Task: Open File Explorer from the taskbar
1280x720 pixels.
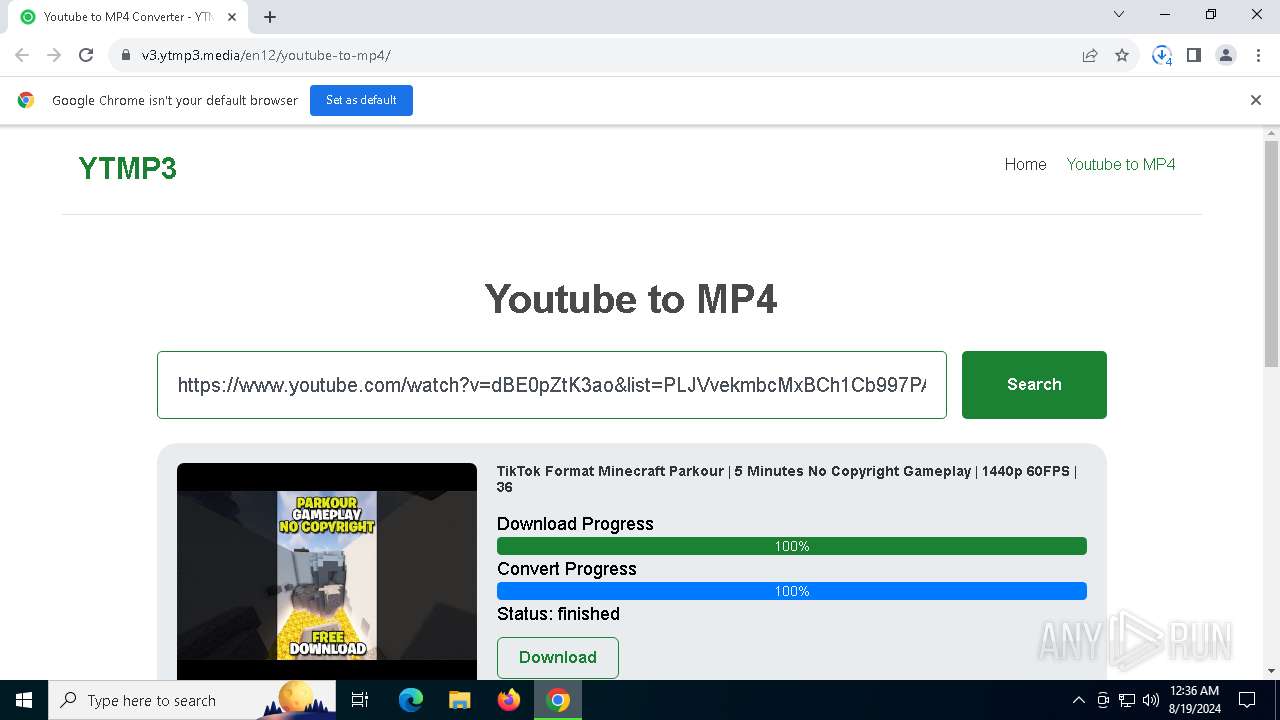Action: pyautogui.click(x=459, y=700)
